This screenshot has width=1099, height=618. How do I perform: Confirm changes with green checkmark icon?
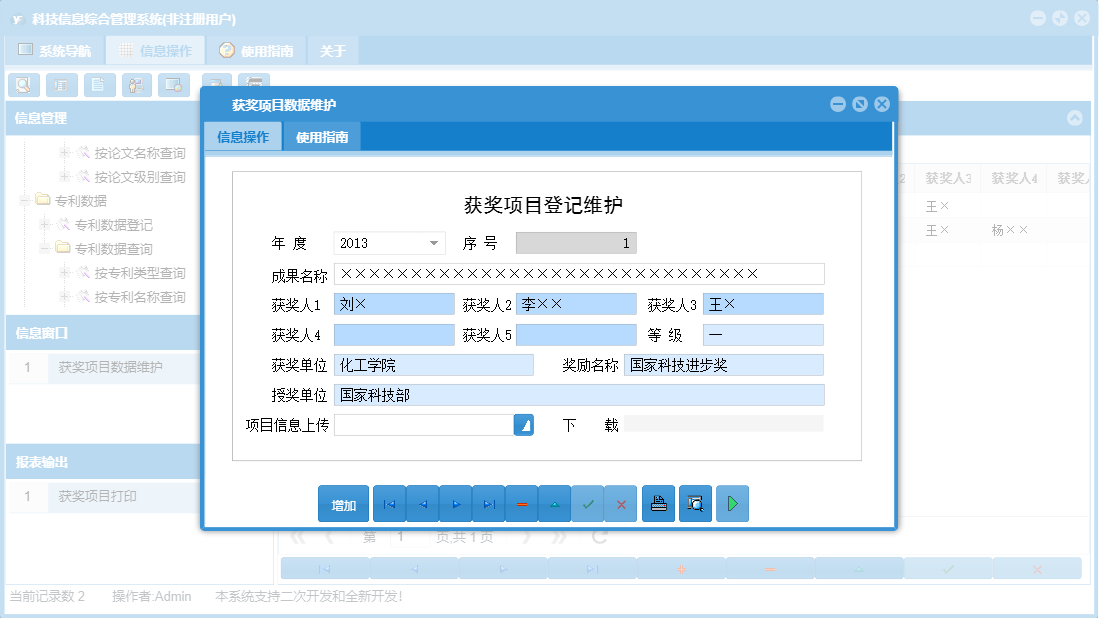tap(588, 503)
